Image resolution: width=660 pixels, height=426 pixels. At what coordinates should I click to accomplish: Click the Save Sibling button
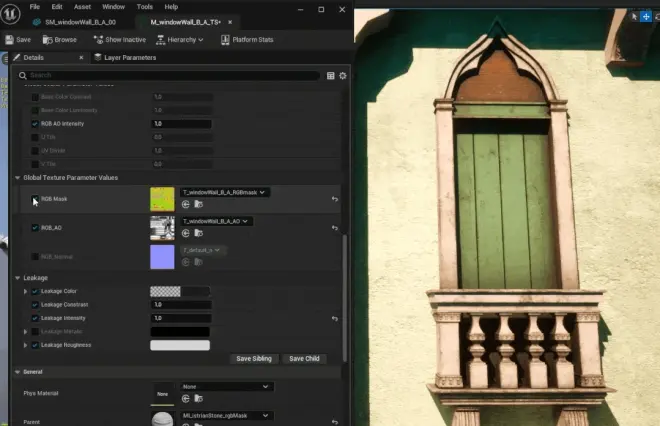(254, 359)
